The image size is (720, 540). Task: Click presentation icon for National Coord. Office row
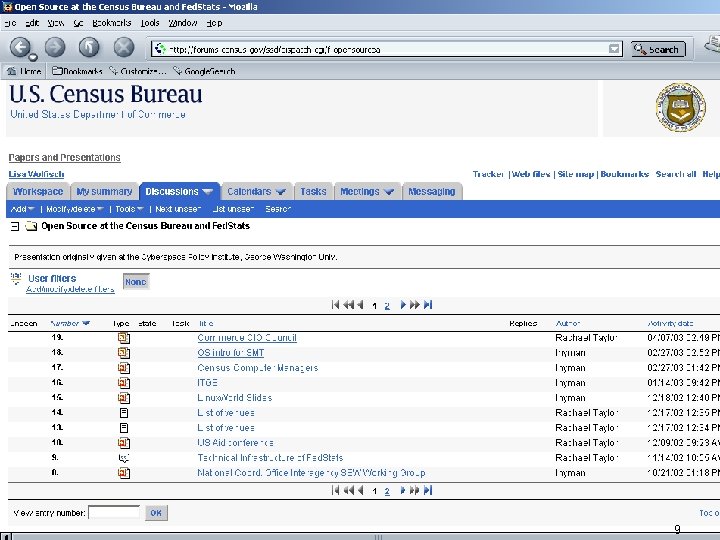124,472
